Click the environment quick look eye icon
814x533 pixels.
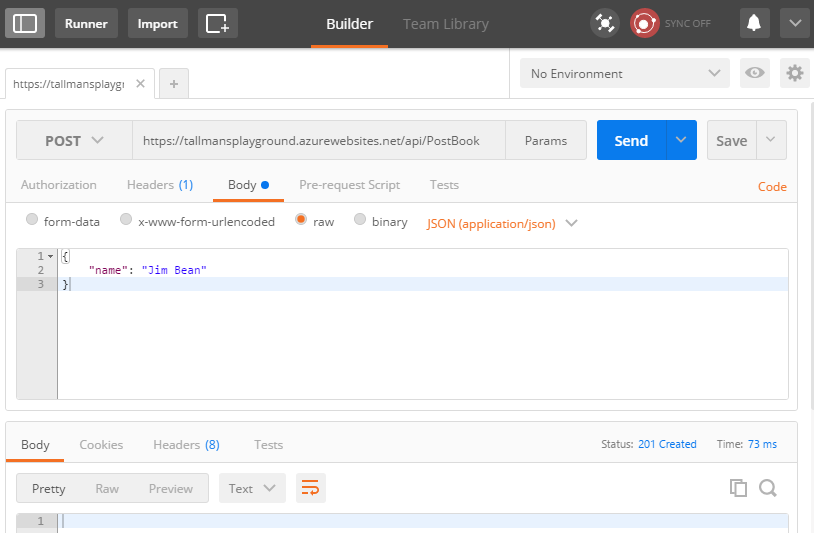[x=754, y=73]
